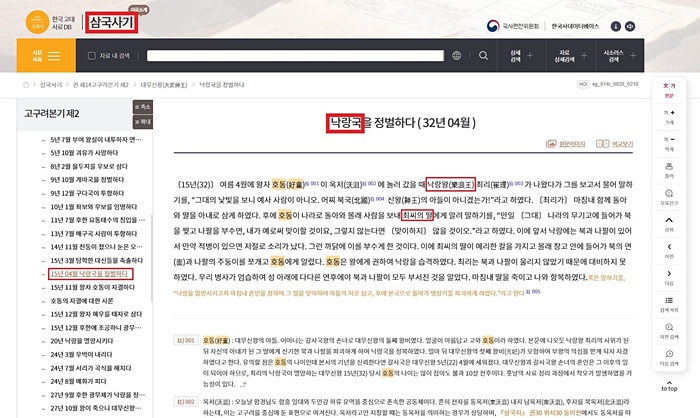Screen dimensions: 700x418
Task: Select 20년 낙랑을 멸망시키다 entry
Action: tap(82, 341)
